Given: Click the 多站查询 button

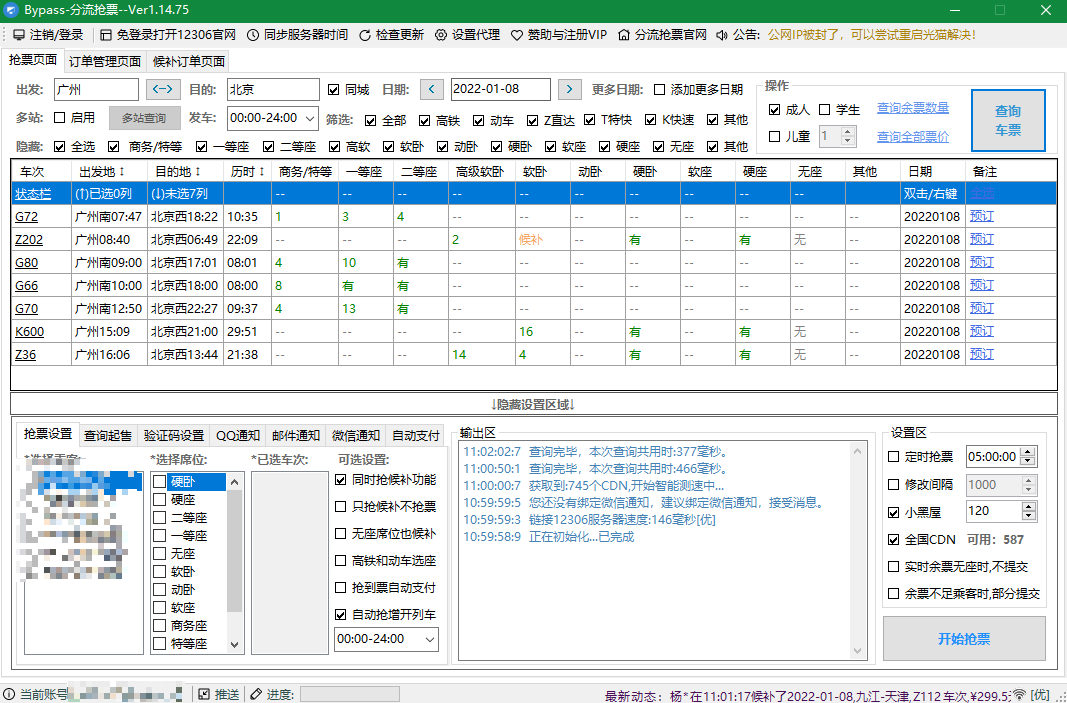Looking at the screenshot, I should tap(144, 118).
